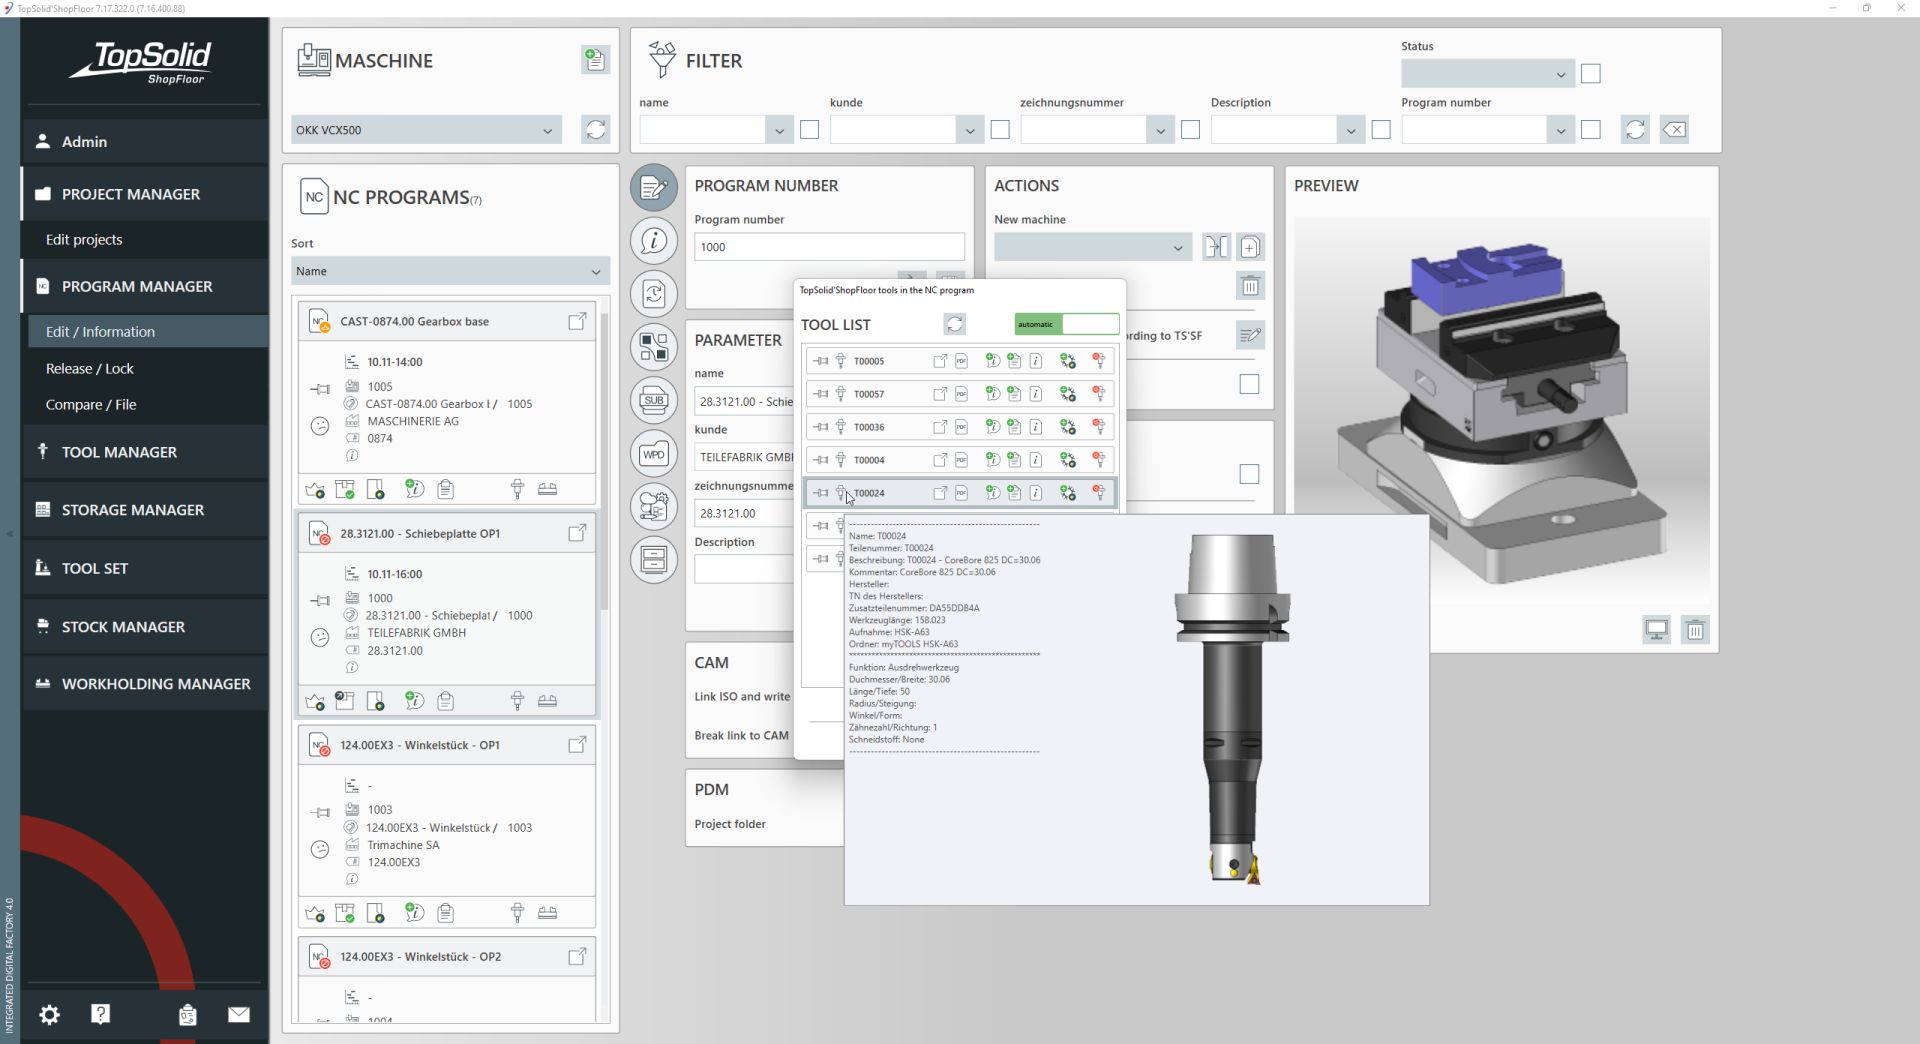Open the Info icon in the side toolbar

click(x=653, y=240)
